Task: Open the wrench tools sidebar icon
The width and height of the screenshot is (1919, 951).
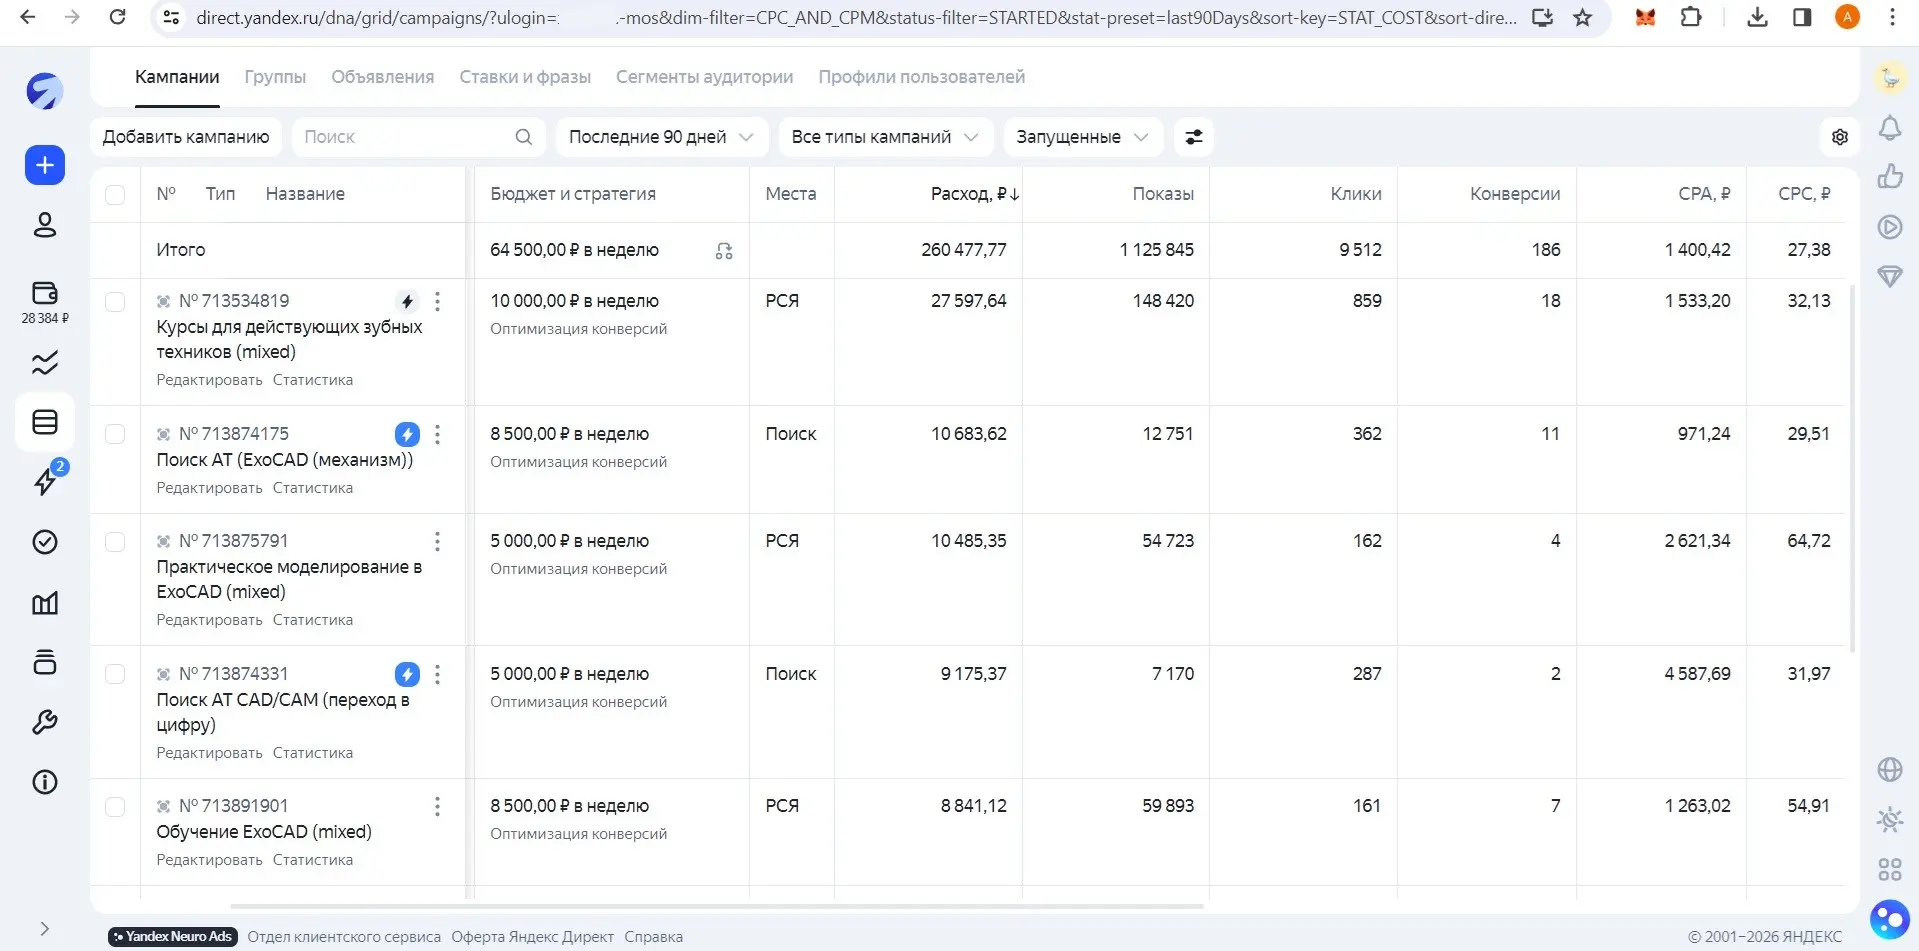Action: 45,722
